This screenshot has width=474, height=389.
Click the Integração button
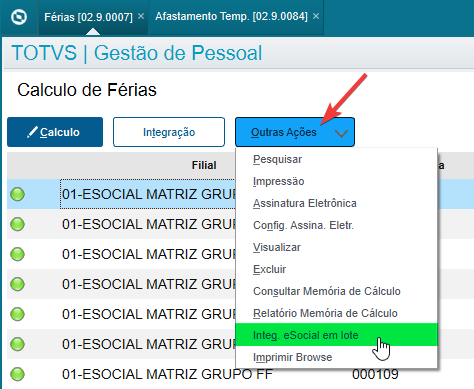(x=169, y=132)
